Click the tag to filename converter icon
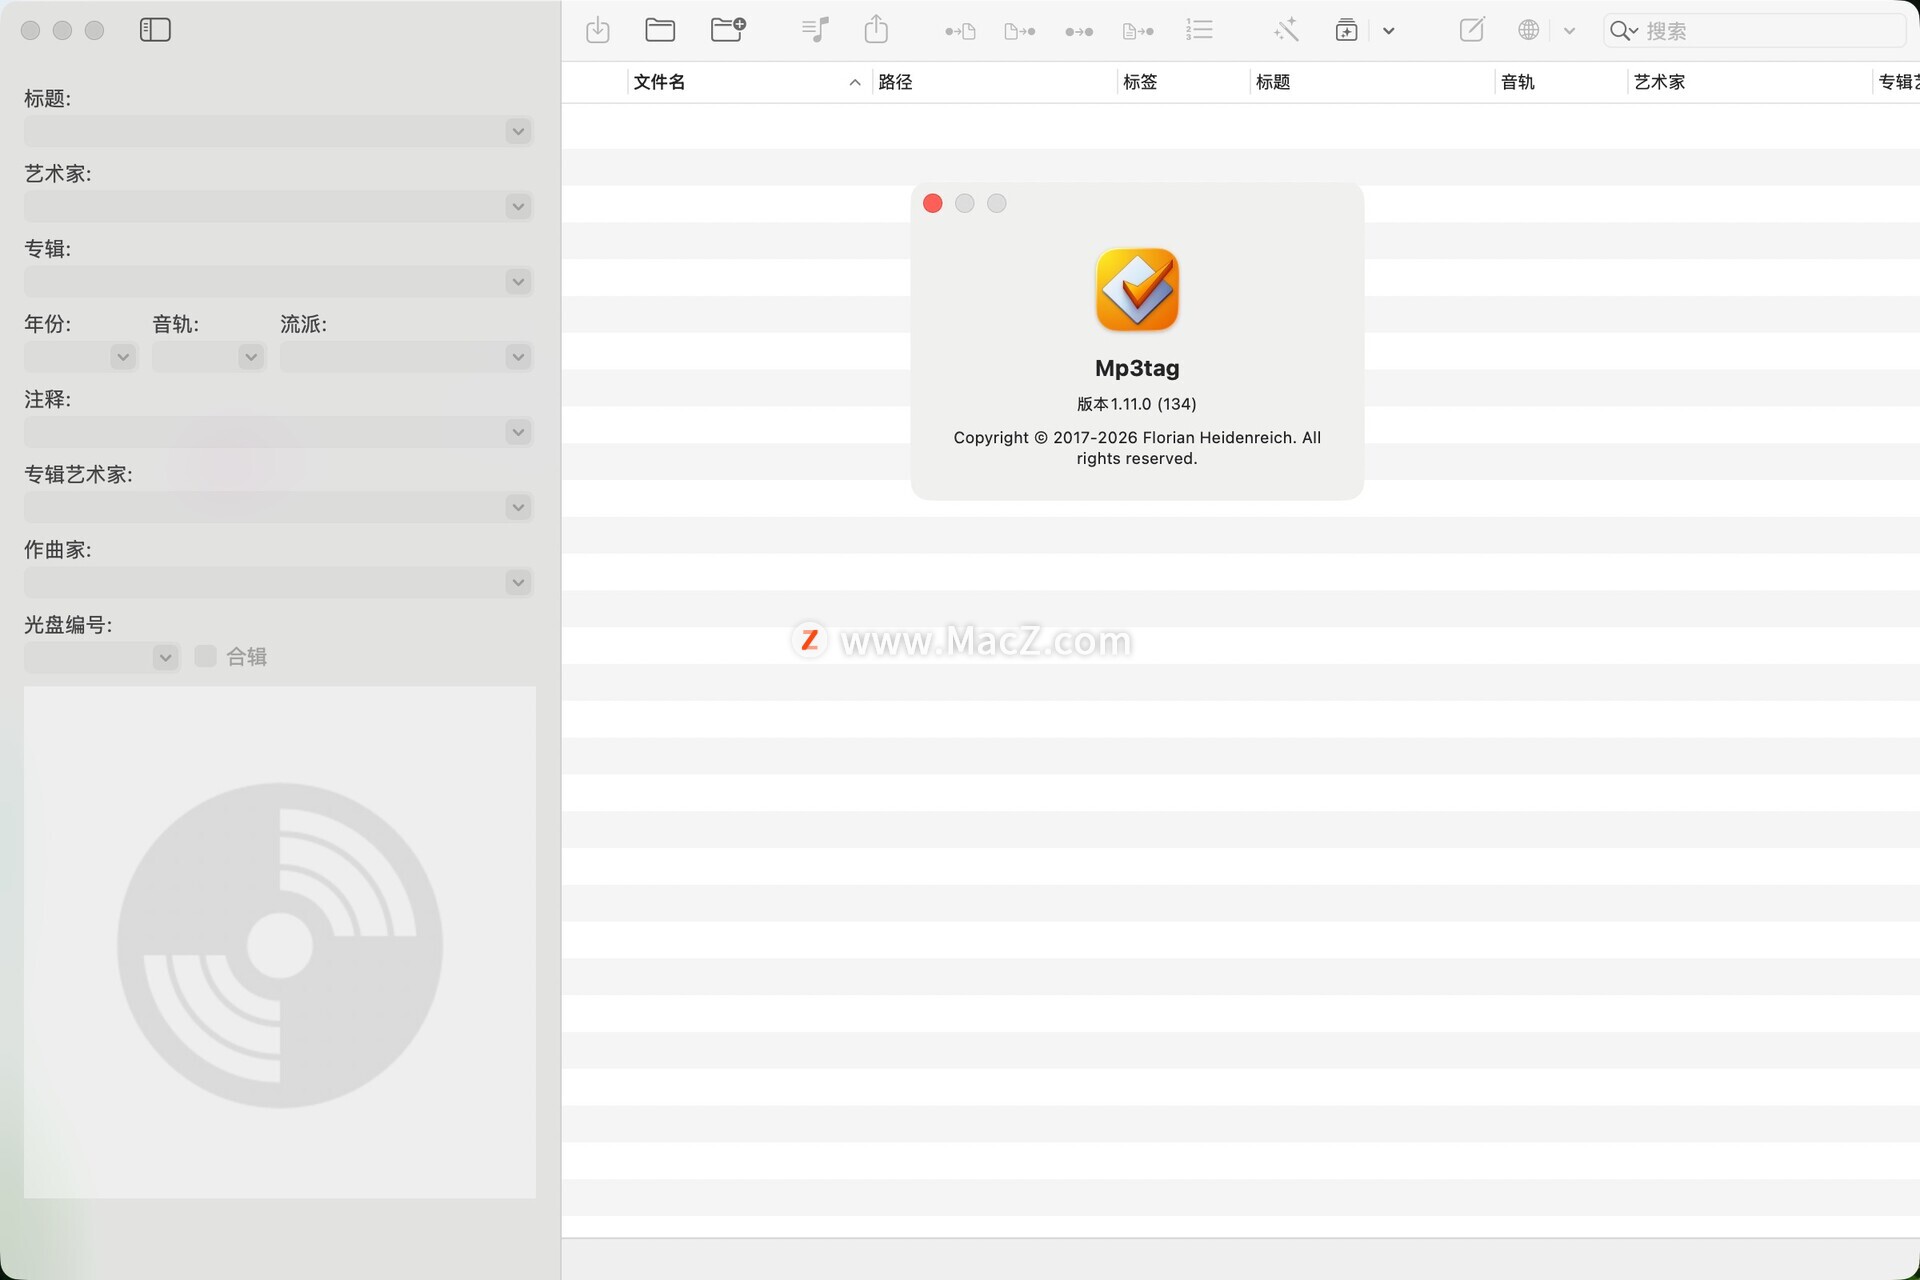Viewport: 1920px width, 1280px height. tap(960, 31)
